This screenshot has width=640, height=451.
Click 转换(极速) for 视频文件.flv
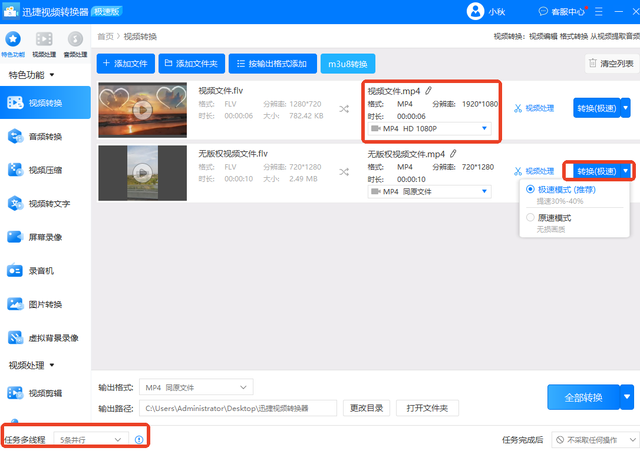(x=596, y=108)
